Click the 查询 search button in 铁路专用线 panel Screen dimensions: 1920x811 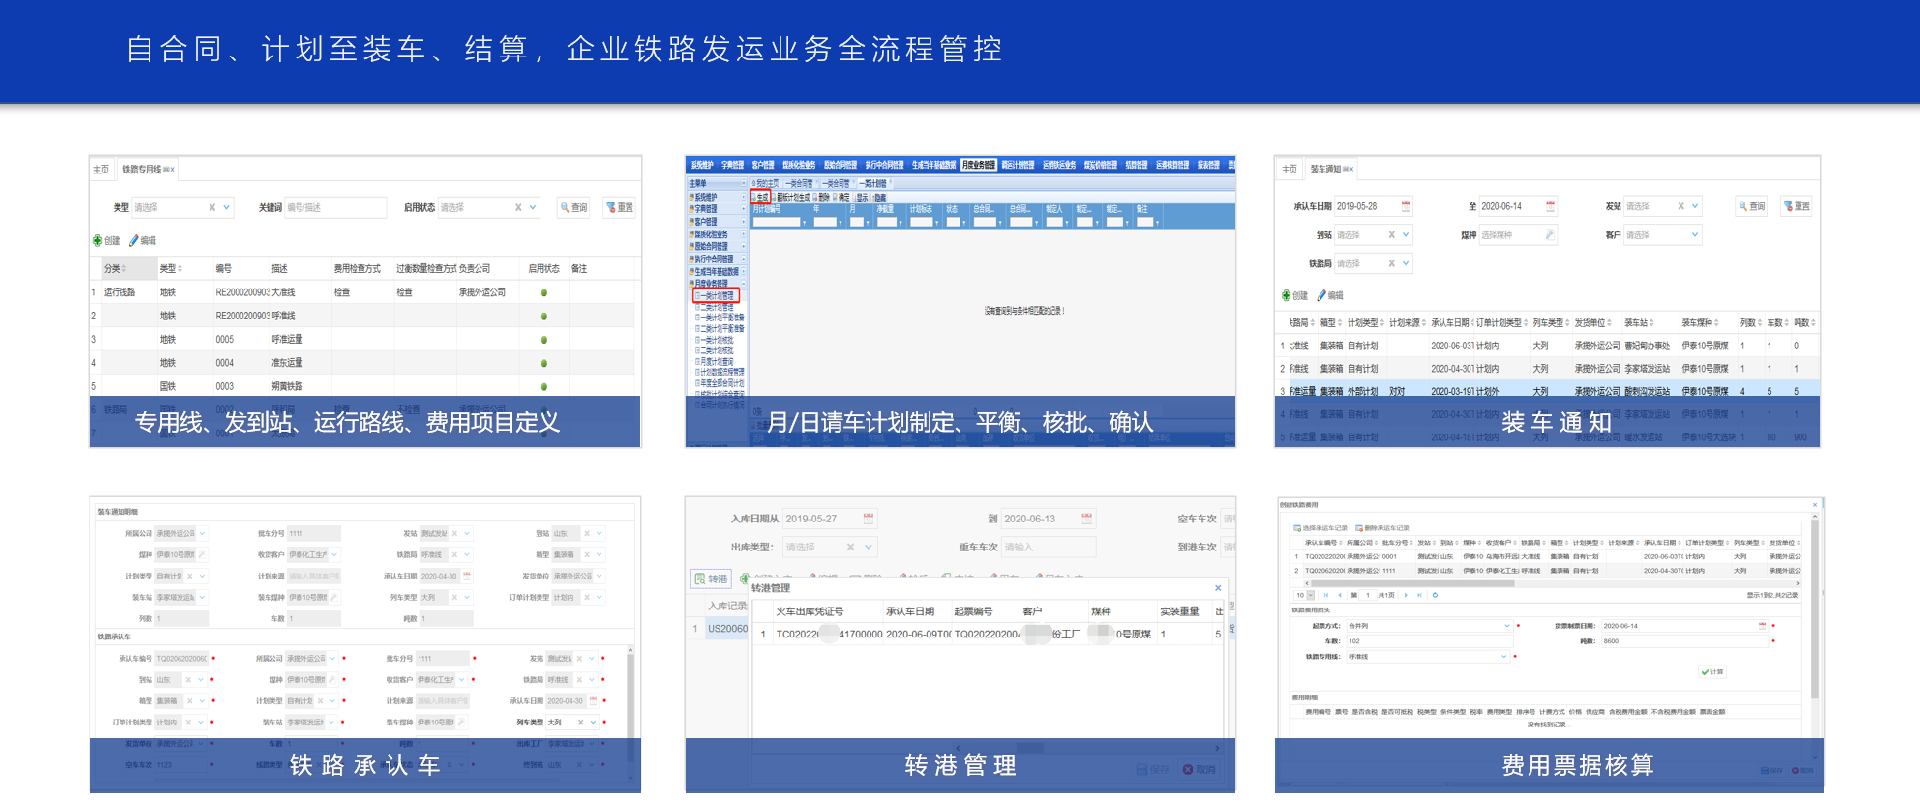574,207
